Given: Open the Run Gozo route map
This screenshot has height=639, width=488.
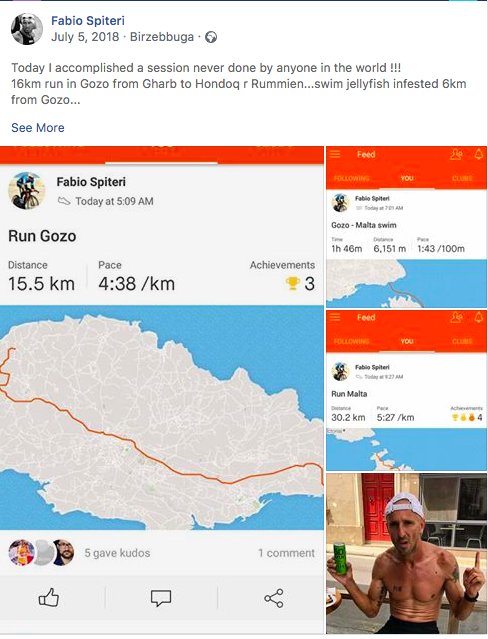Looking at the screenshot, I should [162, 417].
